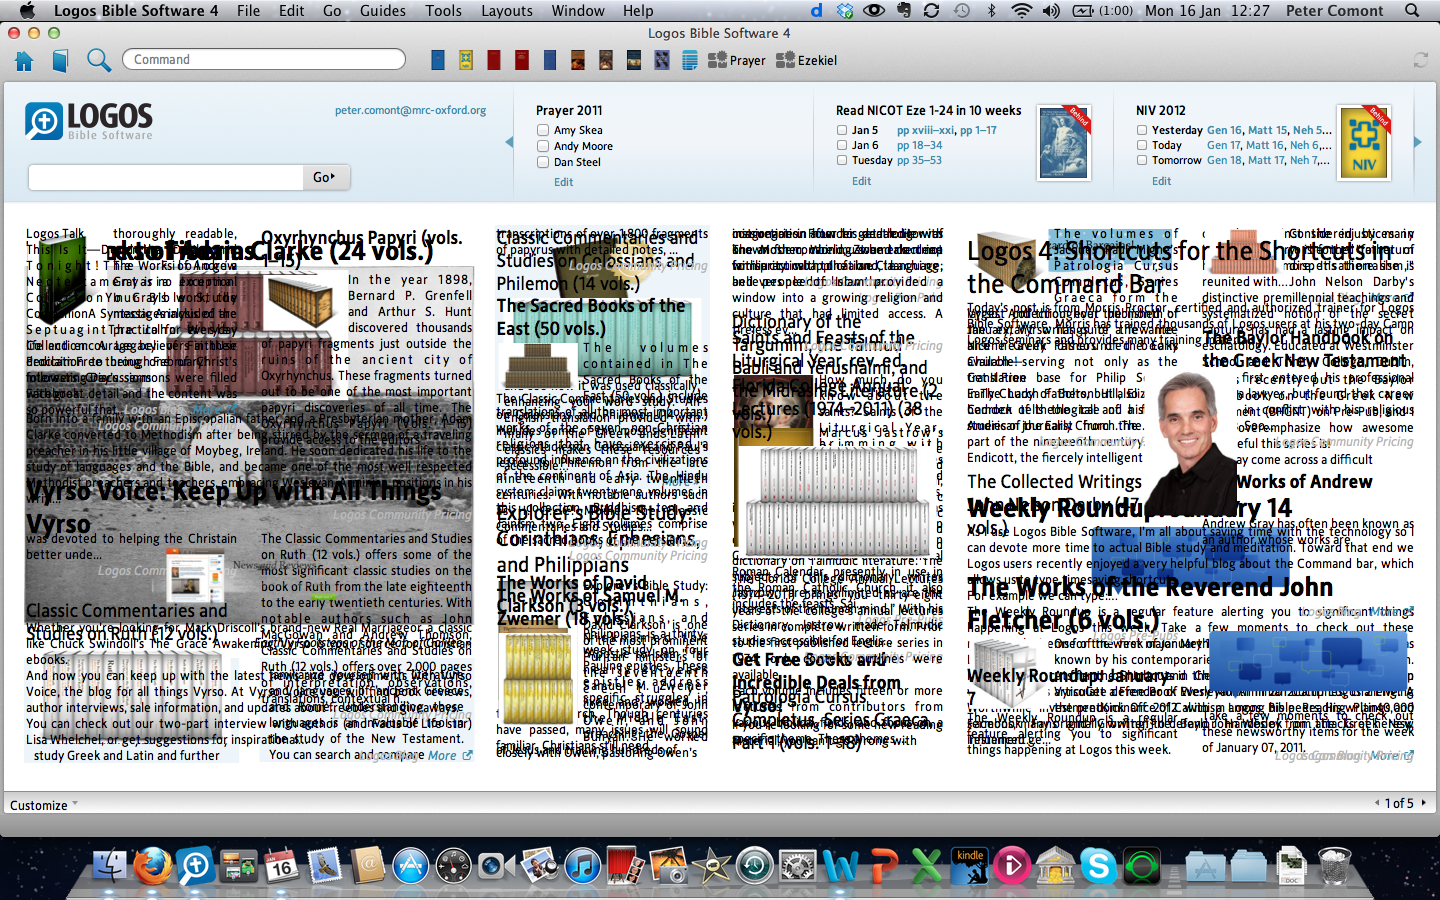Open the Ezekiel layout shortcut
This screenshot has height=900, width=1440.
coord(806,61)
